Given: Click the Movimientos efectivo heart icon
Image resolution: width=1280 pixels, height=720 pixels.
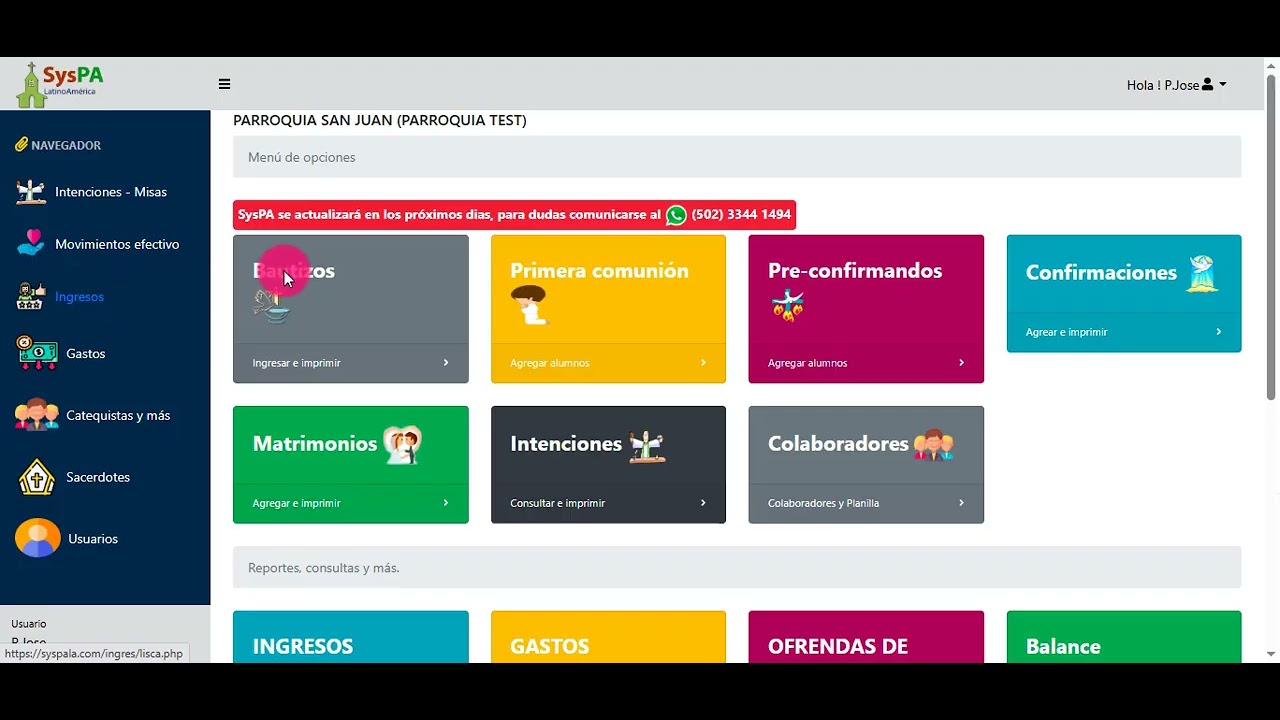Looking at the screenshot, I should 31,243.
